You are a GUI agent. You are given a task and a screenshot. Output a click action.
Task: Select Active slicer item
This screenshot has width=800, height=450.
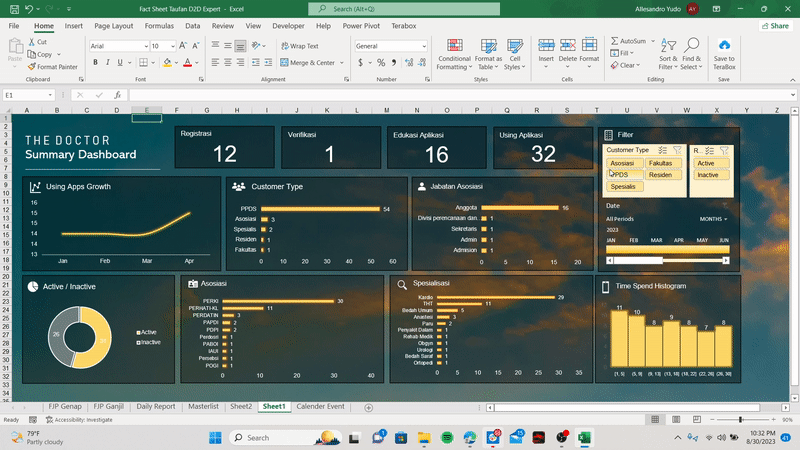[x=711, y=163]
